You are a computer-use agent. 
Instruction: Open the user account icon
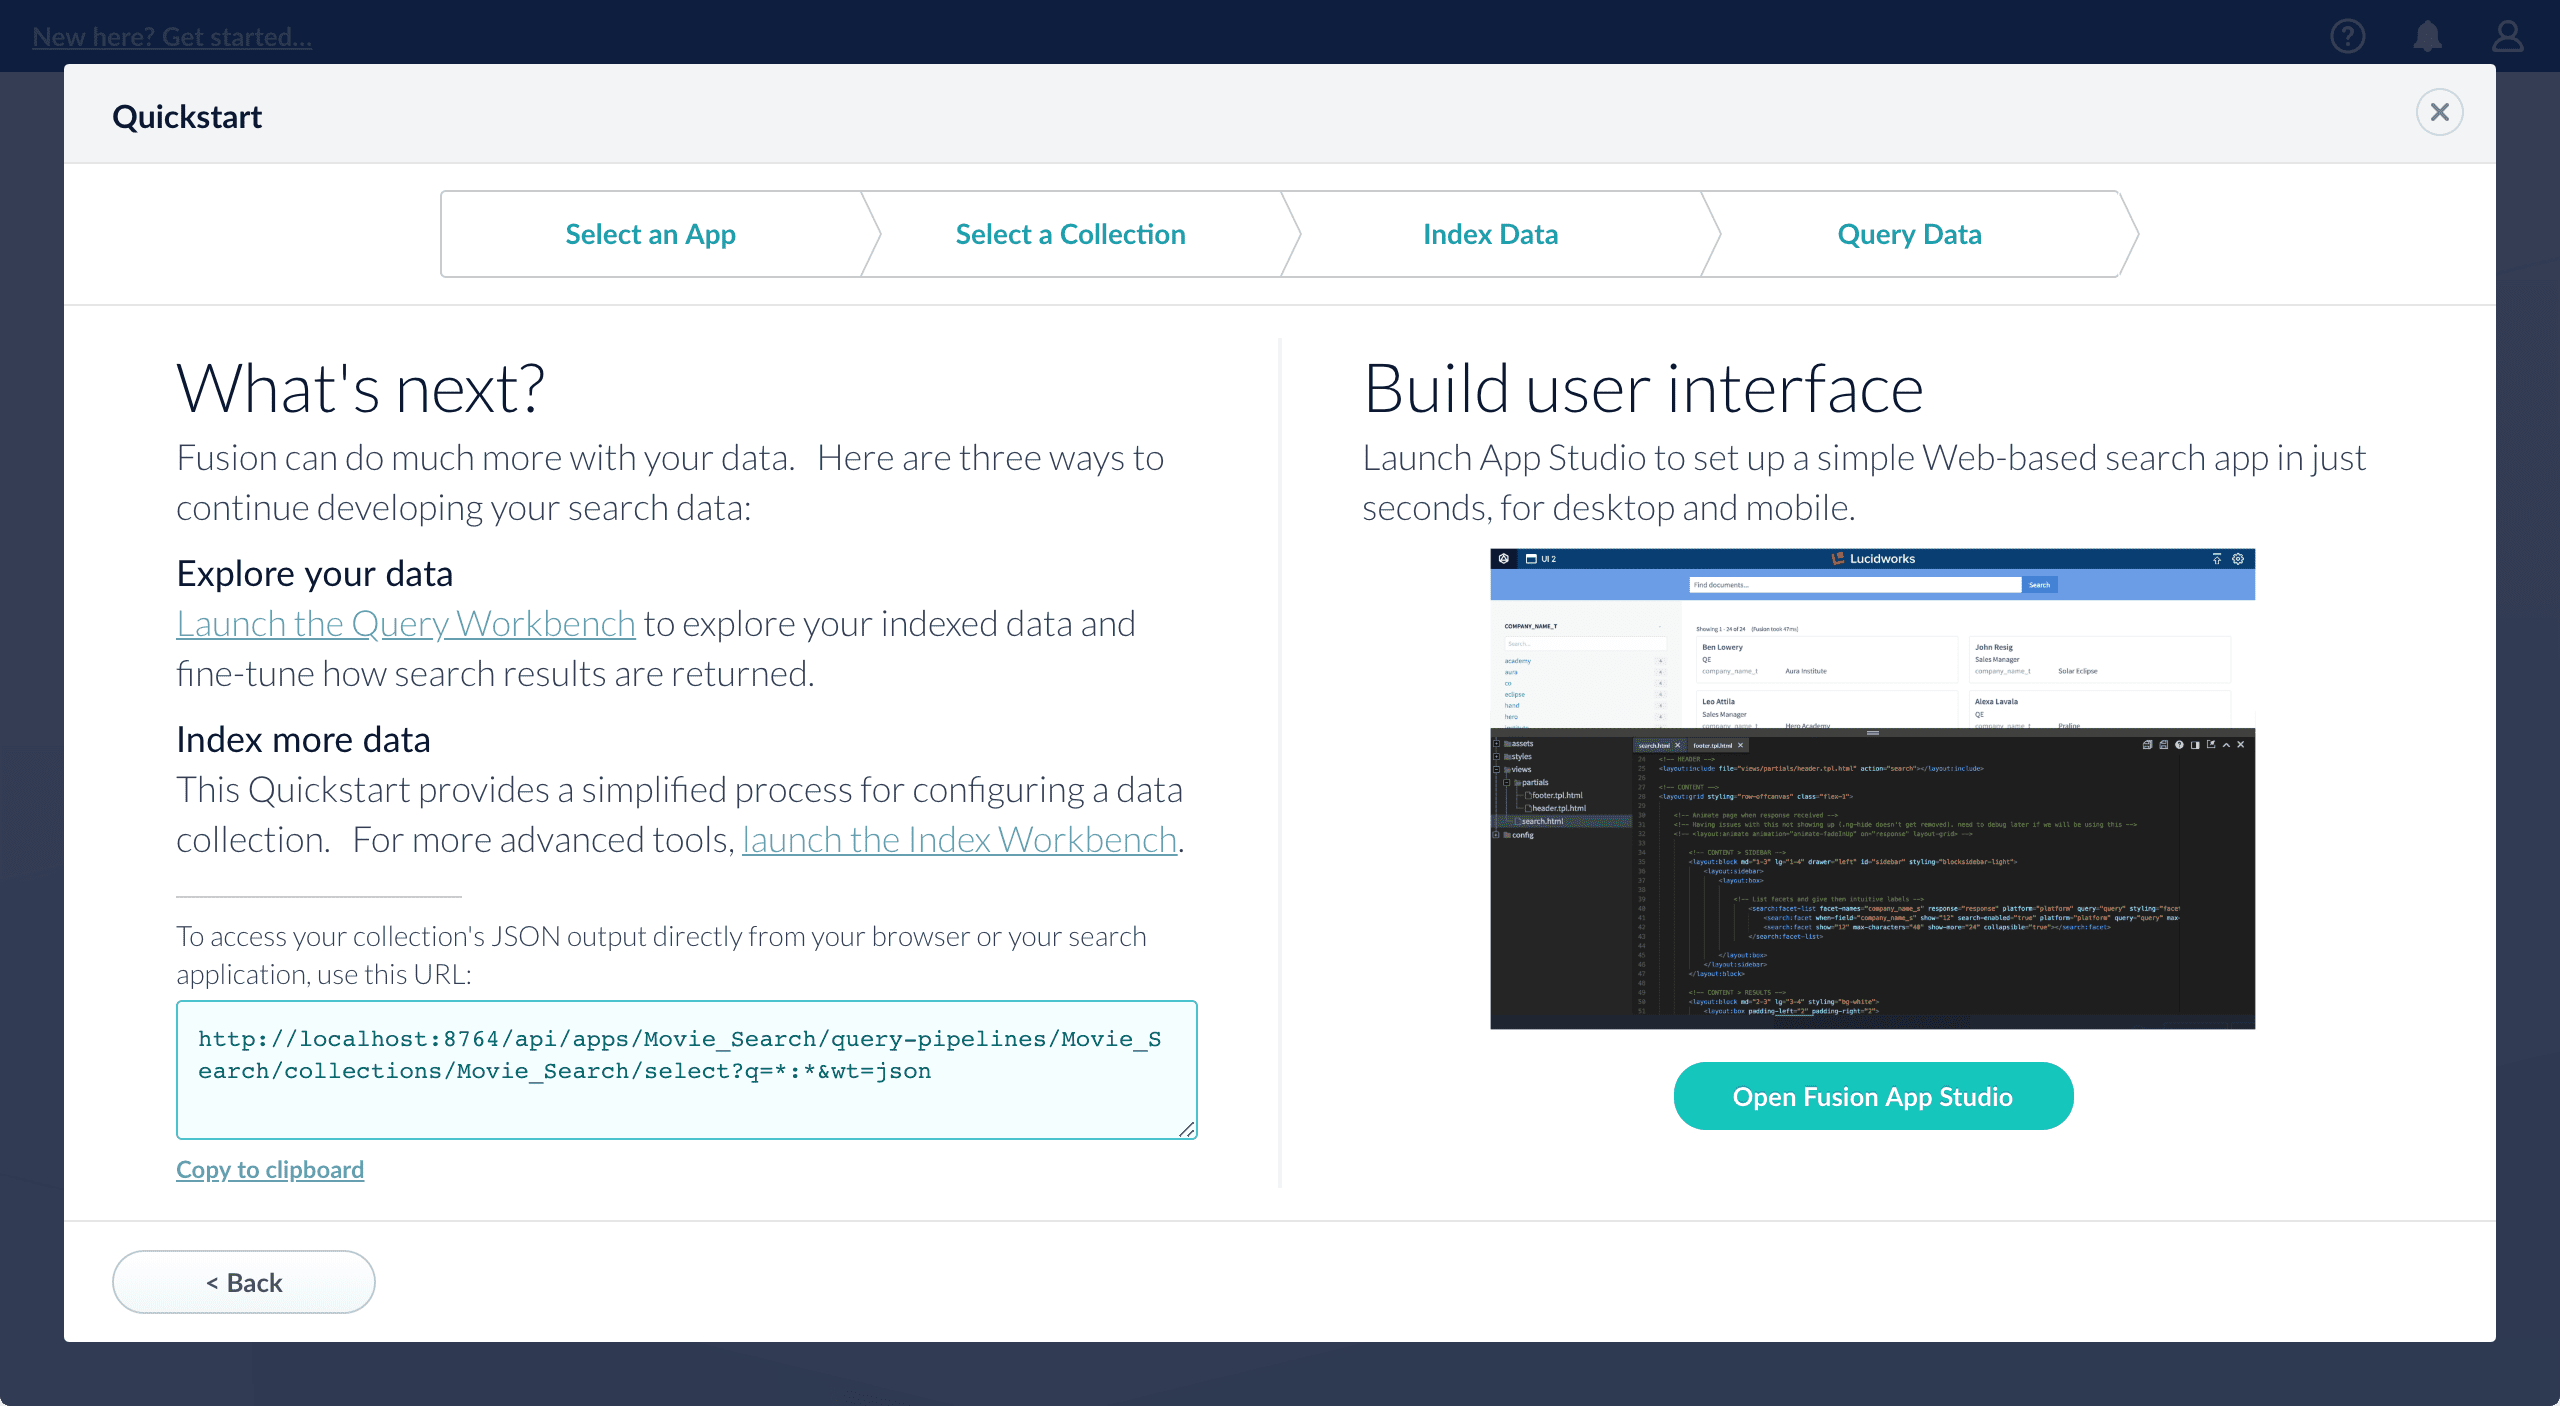point(2507,37)
